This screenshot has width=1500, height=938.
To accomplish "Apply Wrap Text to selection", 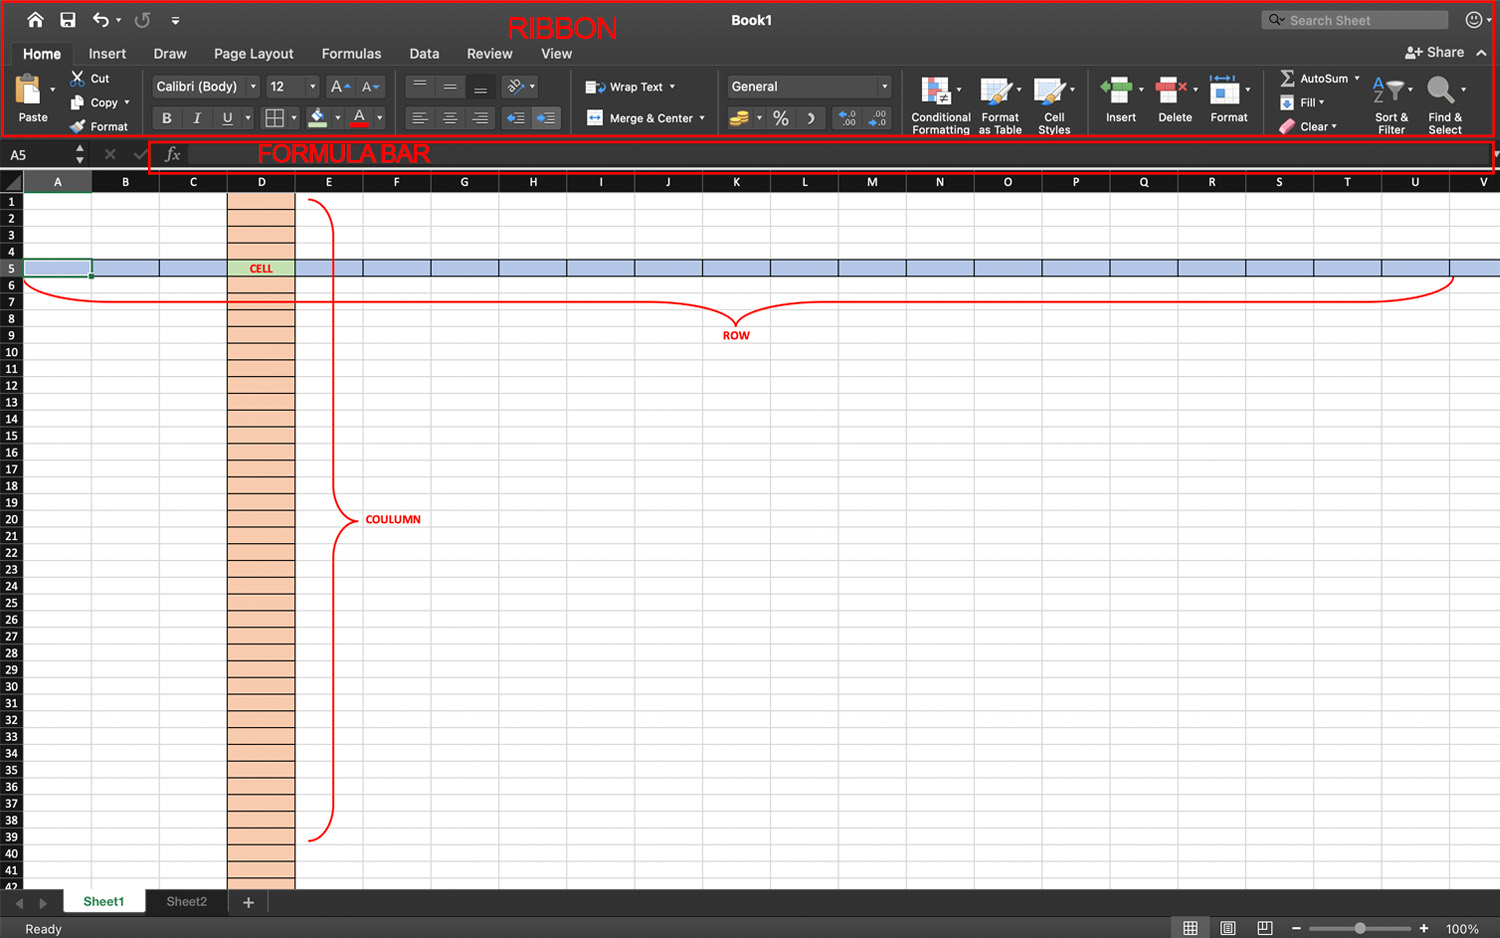I will [x=630, y=86].
